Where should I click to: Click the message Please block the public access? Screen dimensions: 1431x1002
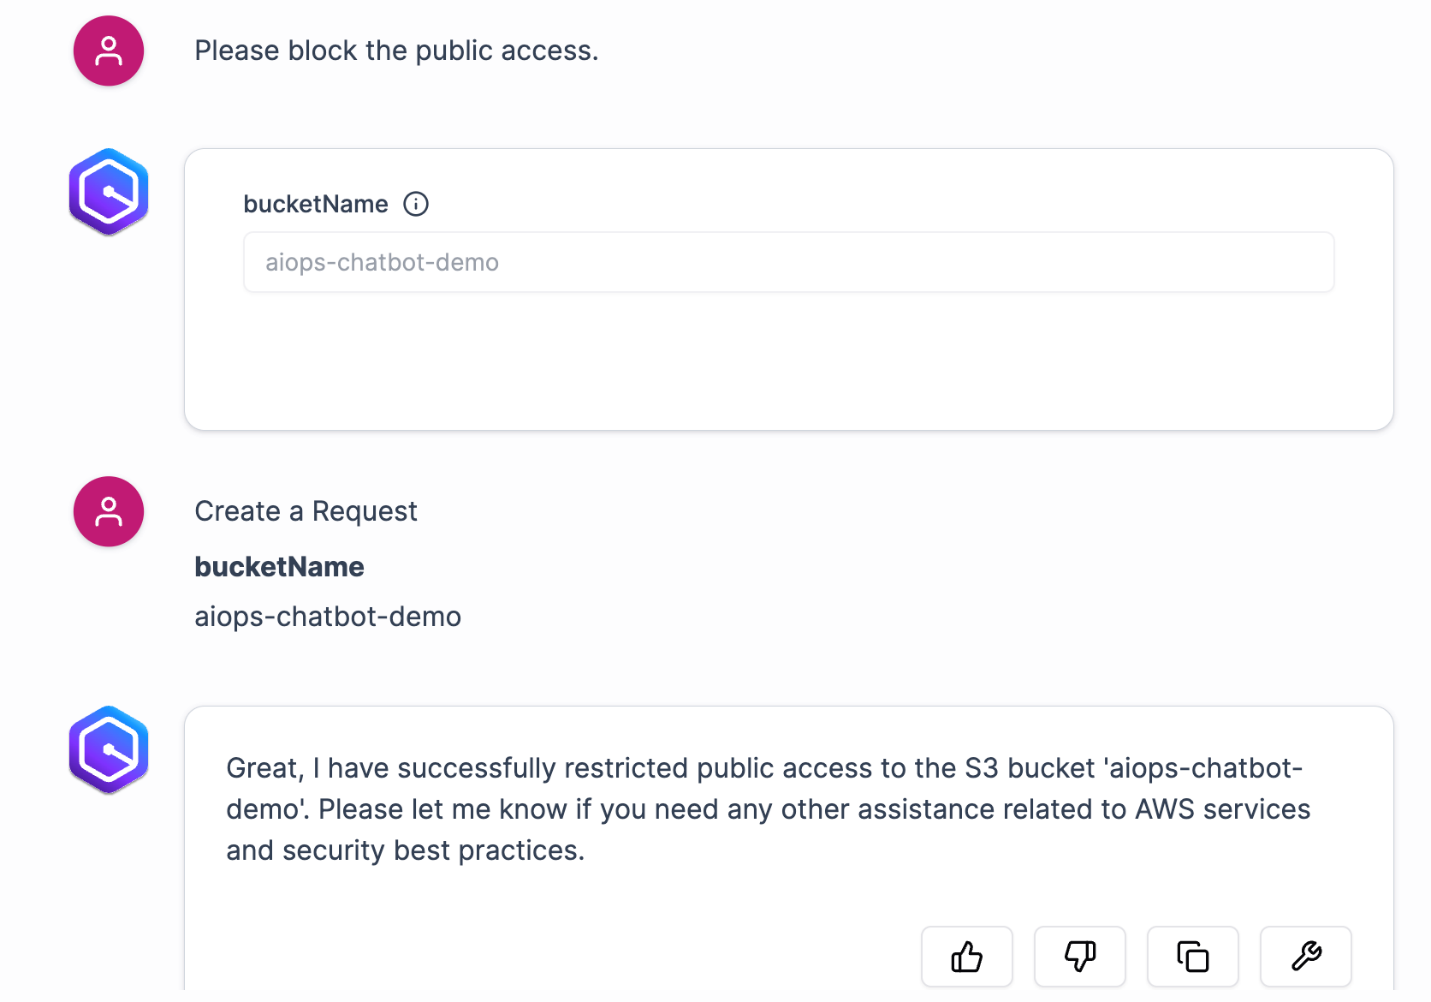tap(396, 50)
